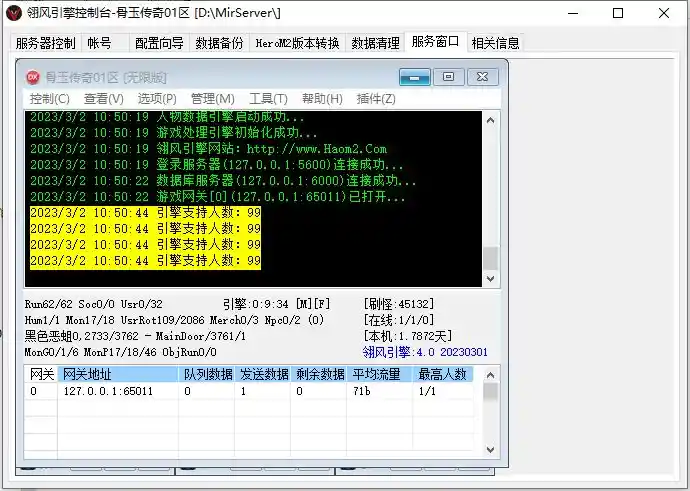The height and width of the screenshot is (491, 690).
Task: Open the 控制(C) menu
Action: [x=49, y=99]
